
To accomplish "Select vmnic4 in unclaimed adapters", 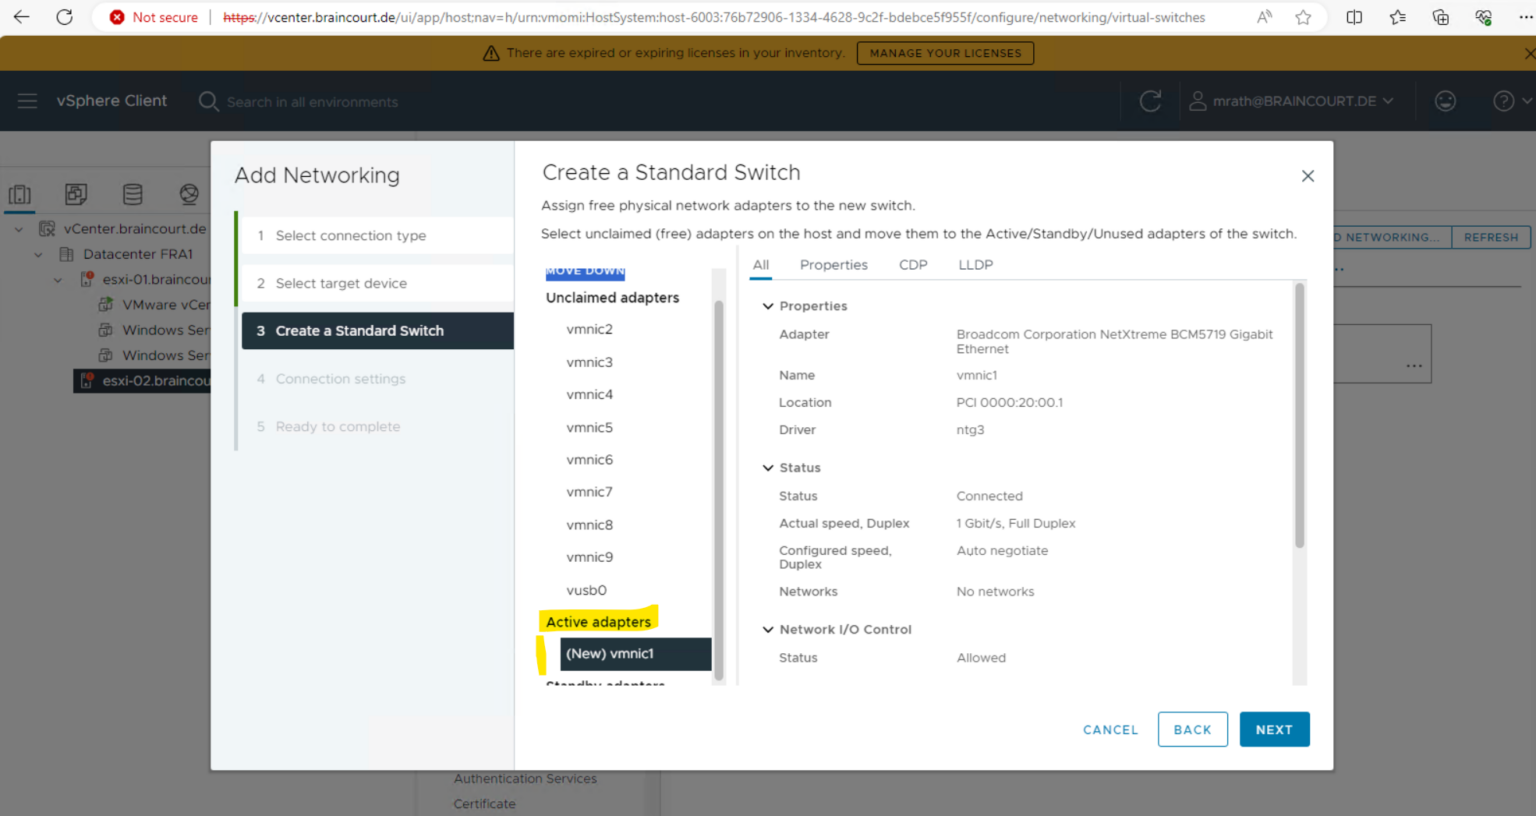I will [590, 395].
